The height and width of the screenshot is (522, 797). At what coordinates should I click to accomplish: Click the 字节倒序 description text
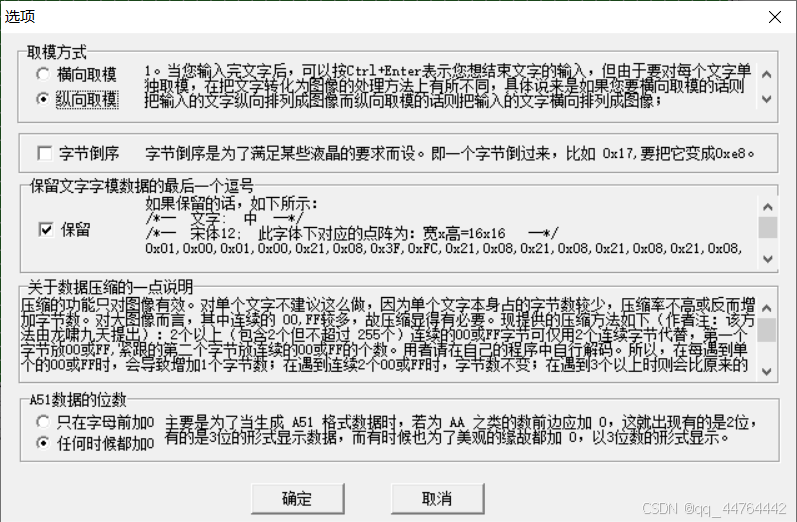(450, 153)
